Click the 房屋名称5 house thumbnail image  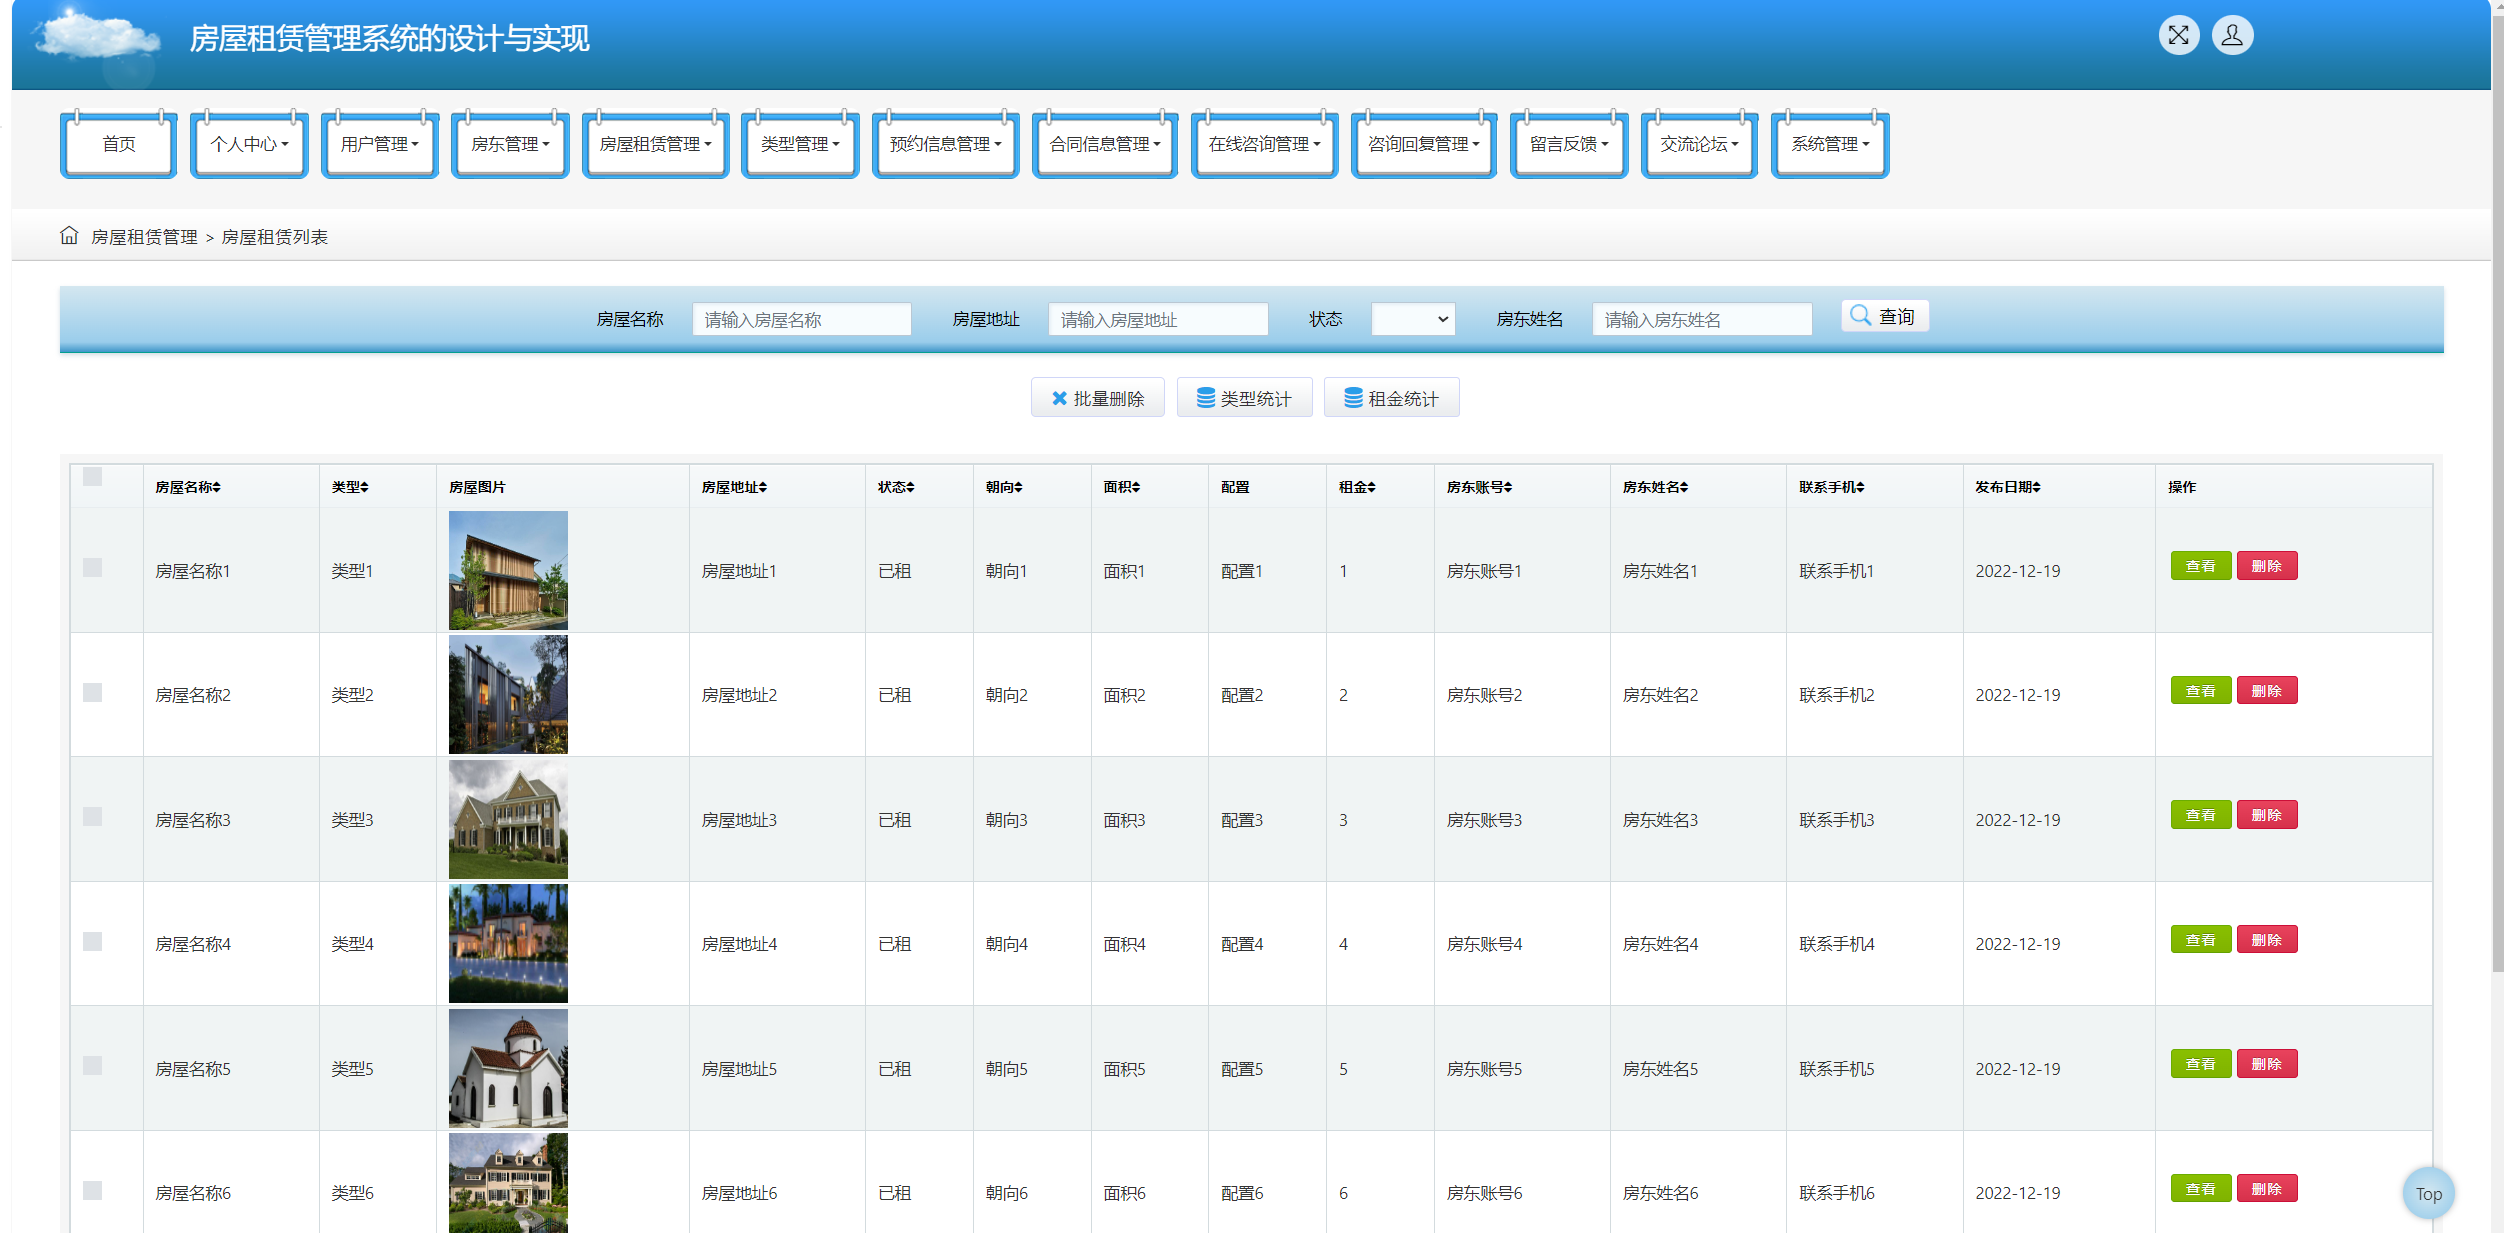point(508,1068)
